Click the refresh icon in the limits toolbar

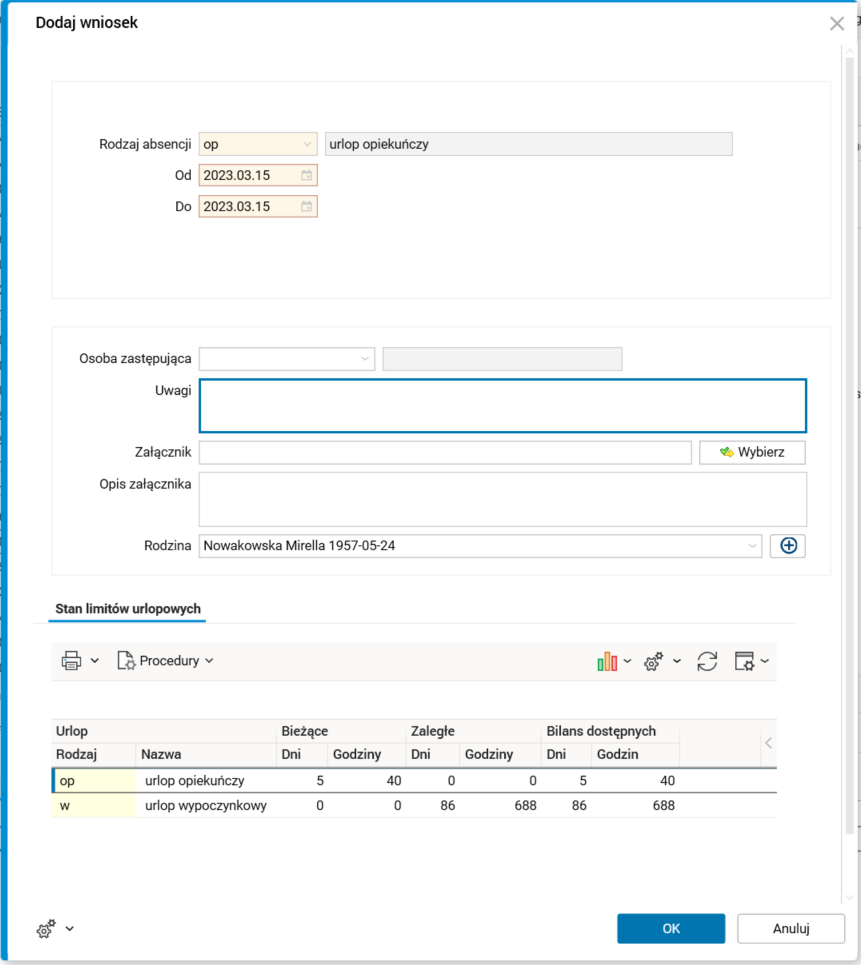[707, 661]
